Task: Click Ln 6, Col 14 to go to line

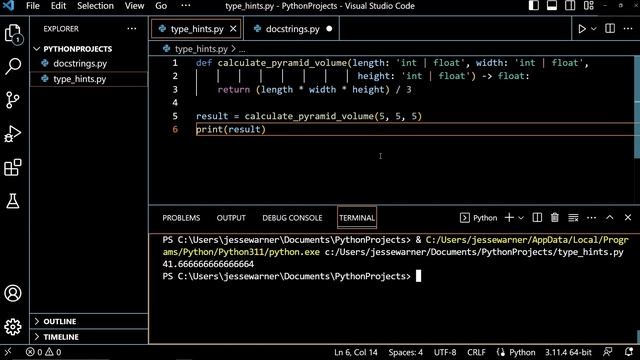Action: (356, 352)
